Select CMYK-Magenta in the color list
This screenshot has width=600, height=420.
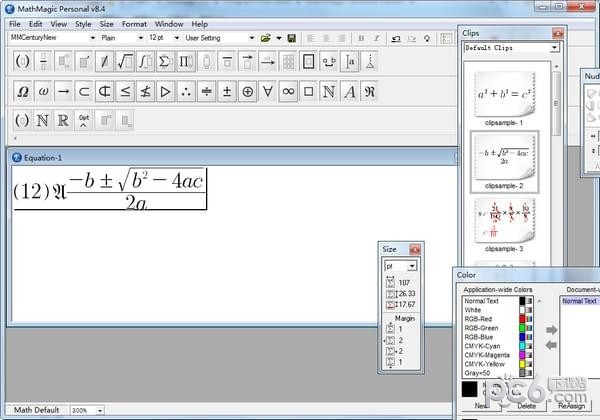487,355
